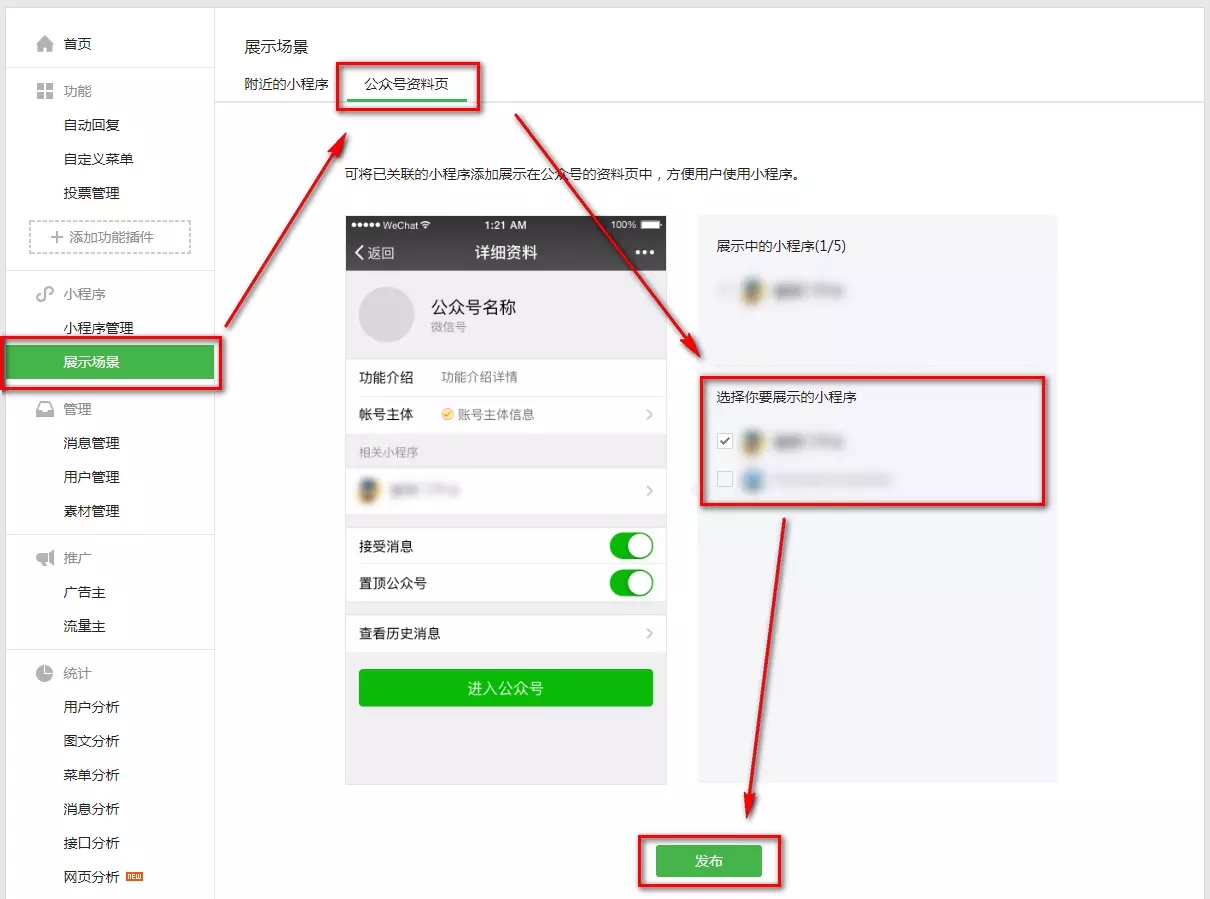Uncheck the first checked mini program checkbox
This screenshot has width=1210, height=899.
coord(725,440)
